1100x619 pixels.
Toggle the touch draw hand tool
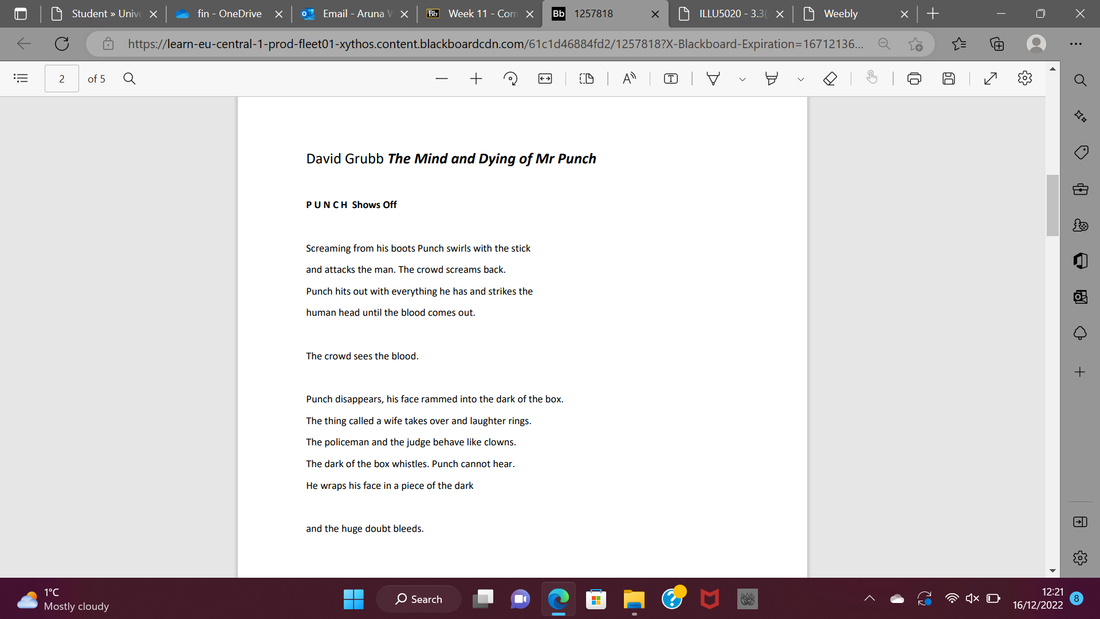872,79
